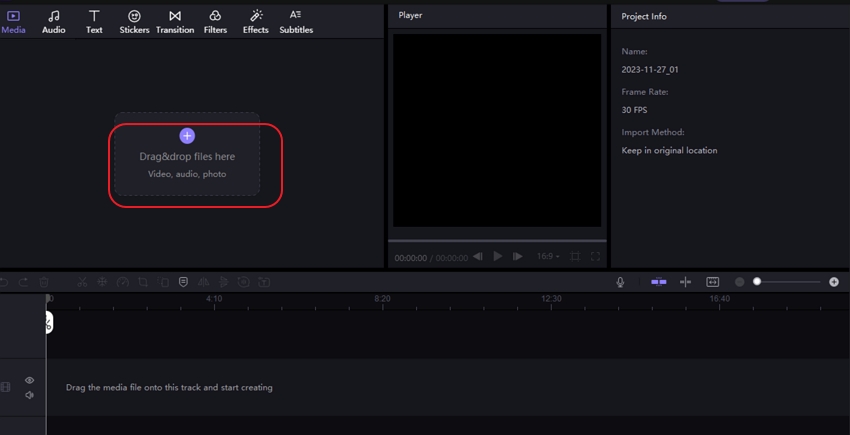The image size is (850, 435).
Task: Click the crop frame icon in Player
Action: (x=575, y=257)
